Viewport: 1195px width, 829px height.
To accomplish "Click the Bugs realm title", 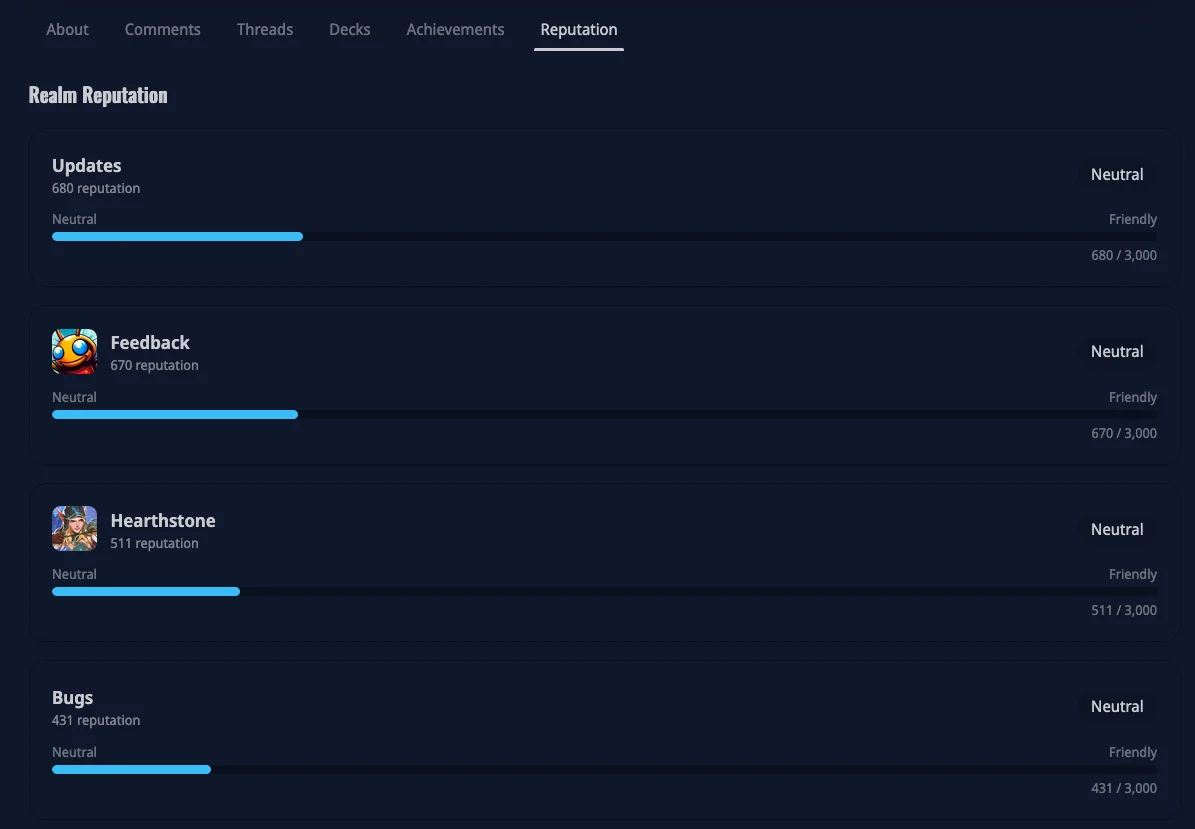I will click(73, 698).
